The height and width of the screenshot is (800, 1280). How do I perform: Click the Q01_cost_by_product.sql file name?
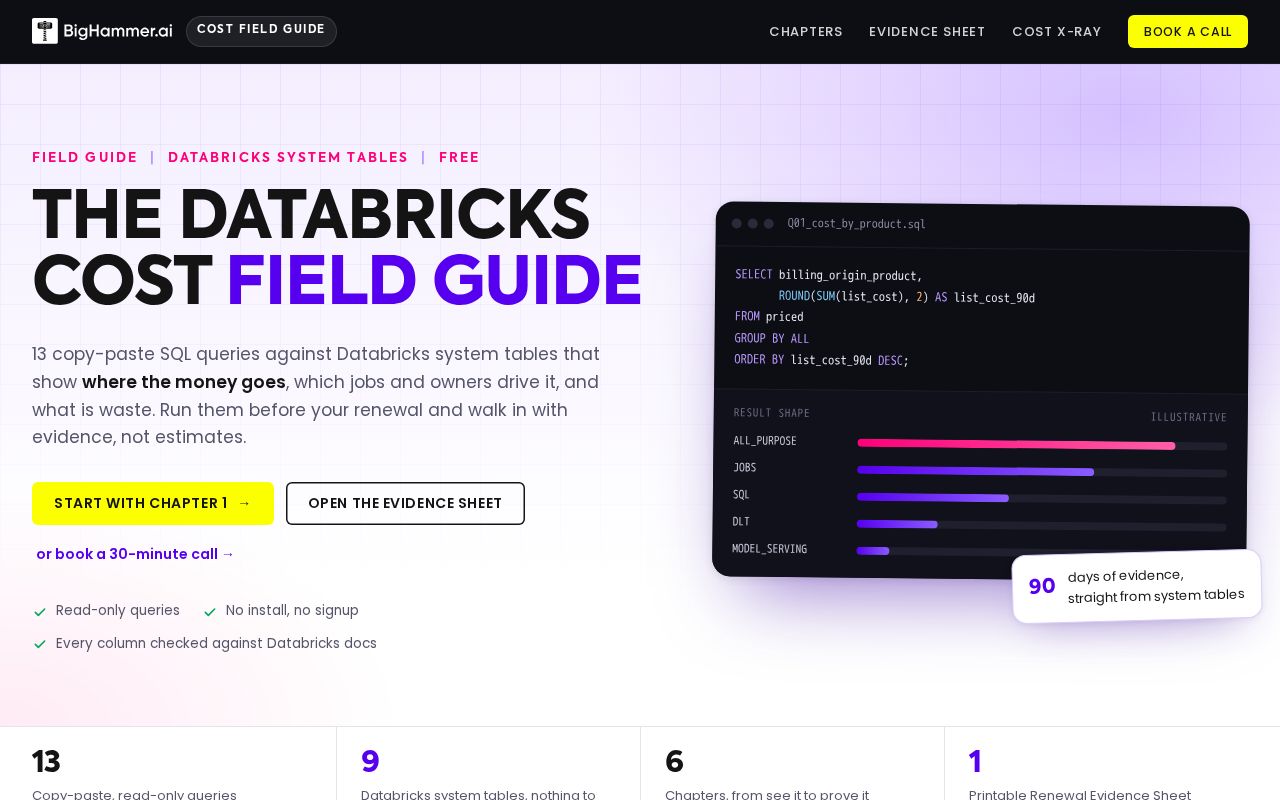point(856,224)
